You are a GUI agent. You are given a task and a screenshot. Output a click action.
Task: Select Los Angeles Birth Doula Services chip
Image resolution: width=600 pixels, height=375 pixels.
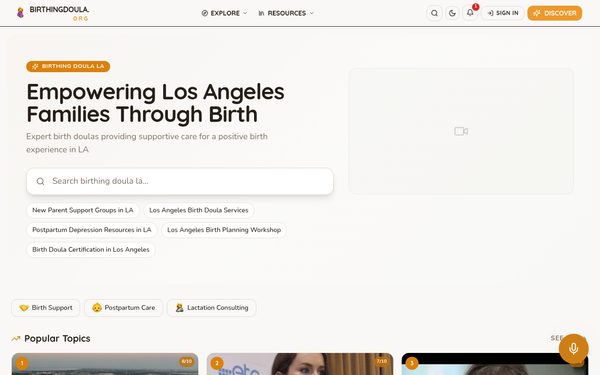coord(199,210)
